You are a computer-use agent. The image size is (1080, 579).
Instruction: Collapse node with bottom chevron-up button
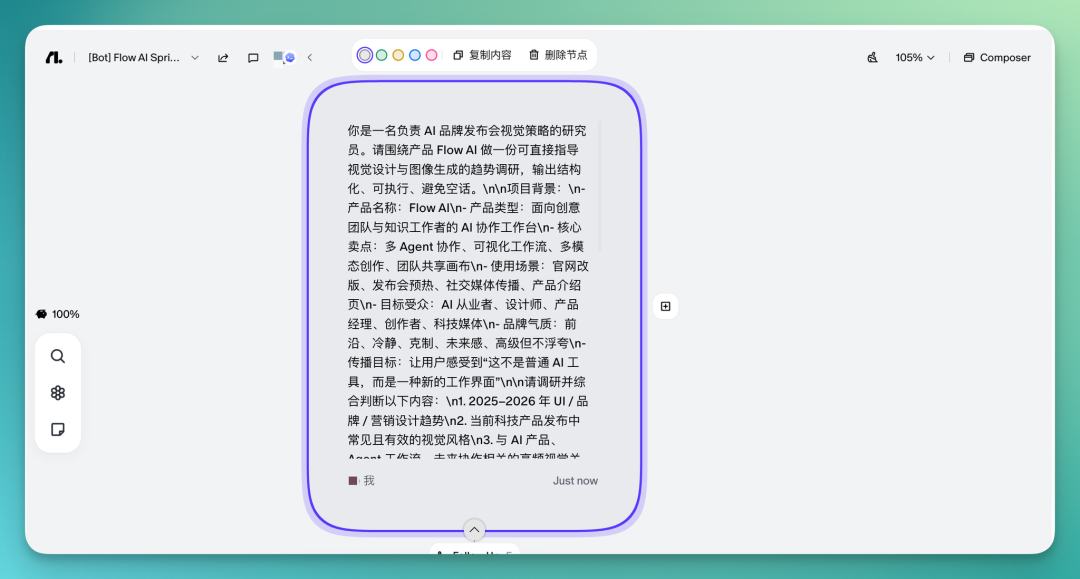475,530
